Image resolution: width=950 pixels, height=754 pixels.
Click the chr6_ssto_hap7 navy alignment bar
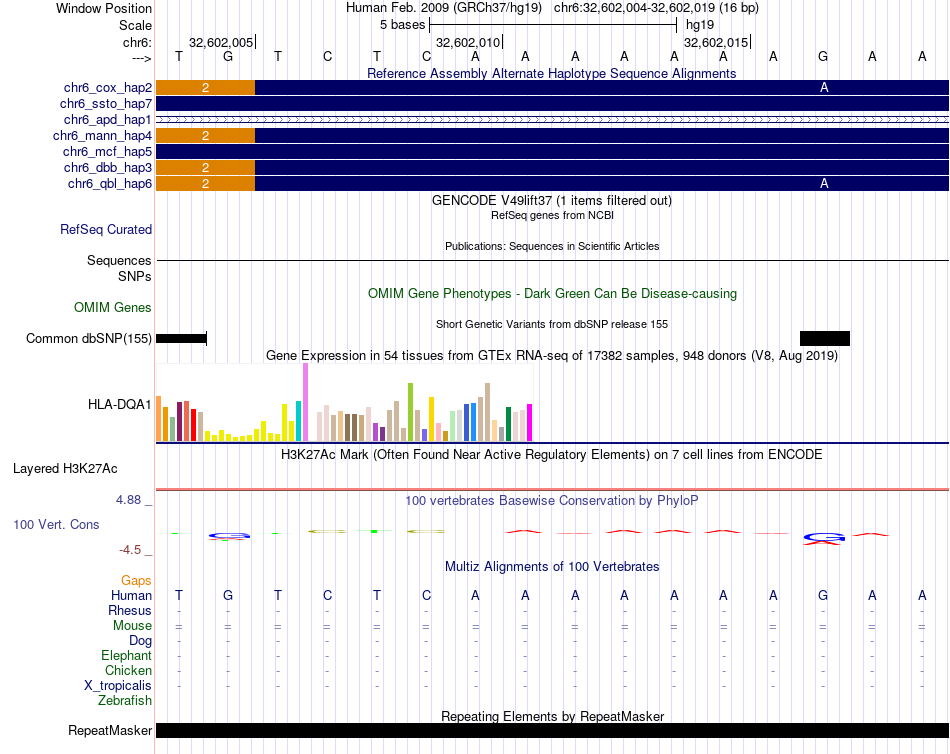pos(553,104)
